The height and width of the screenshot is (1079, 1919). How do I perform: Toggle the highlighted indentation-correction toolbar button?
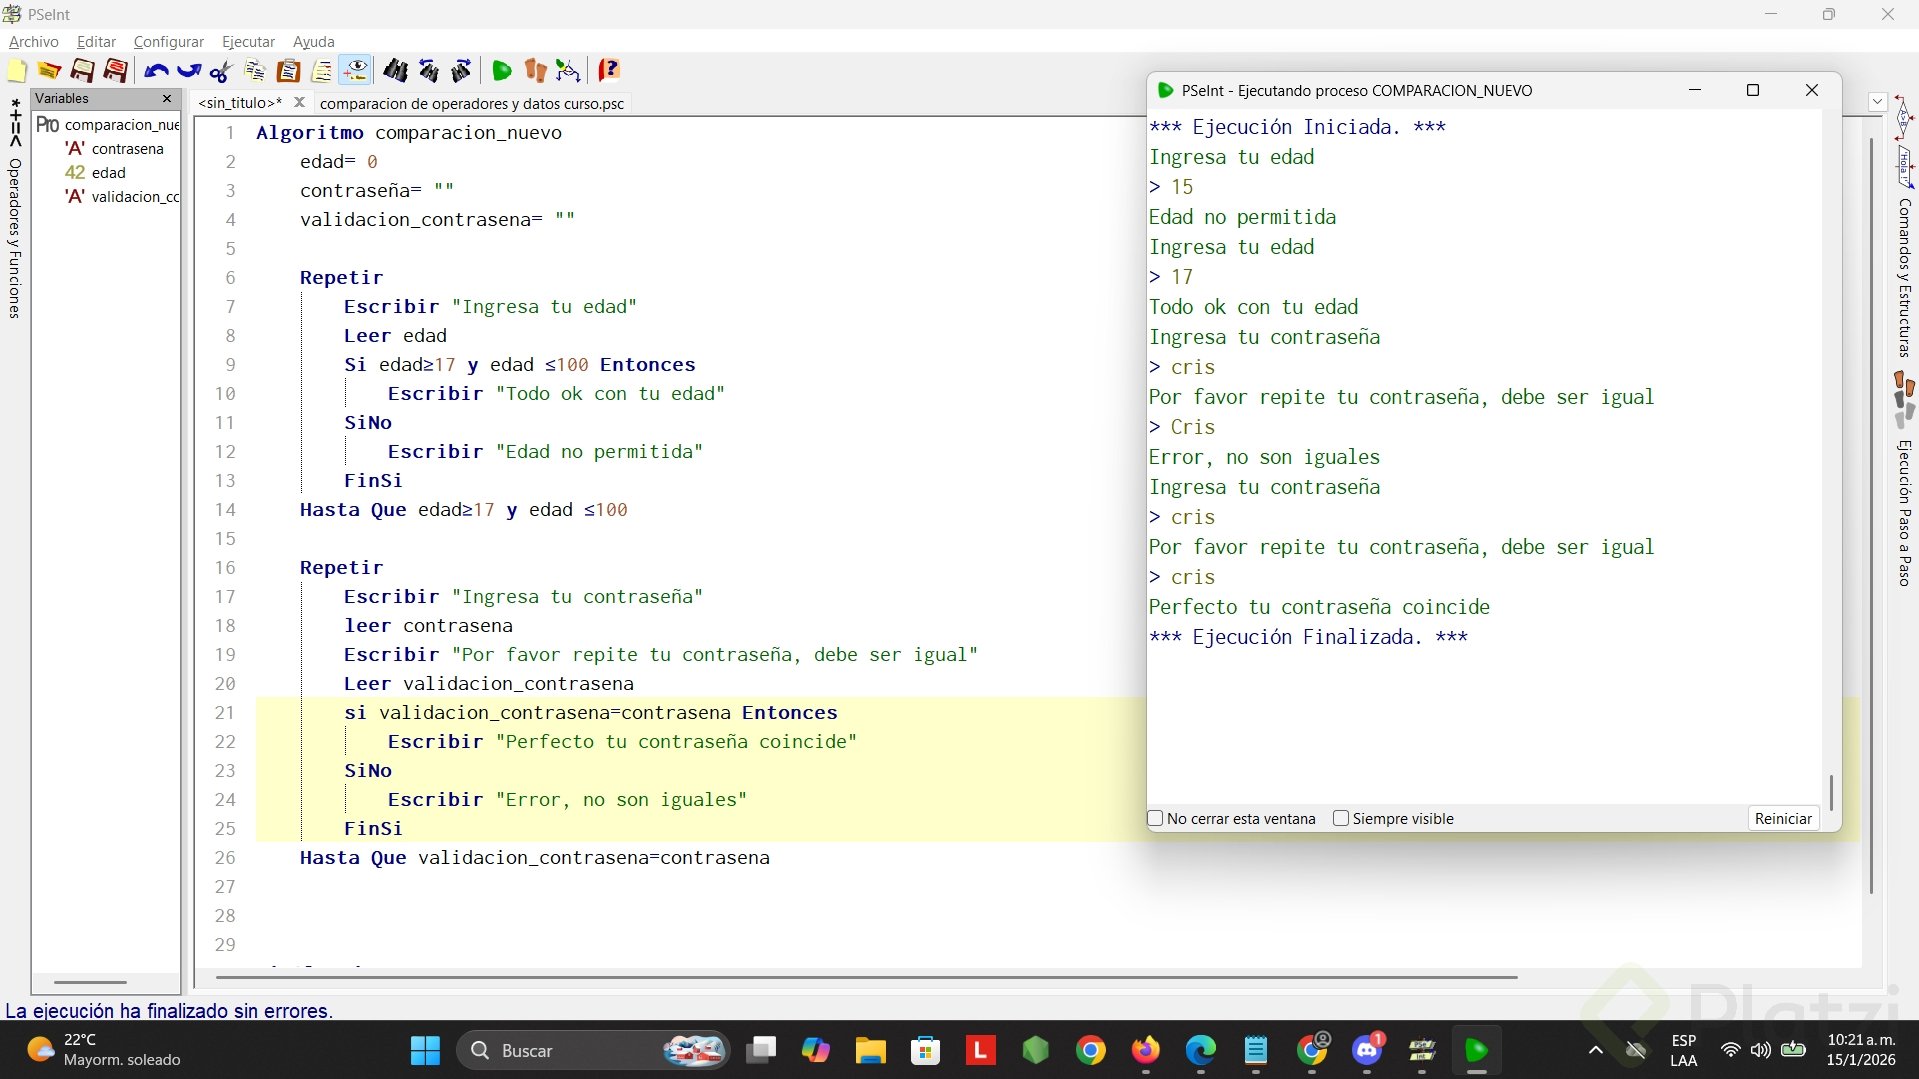355,71
